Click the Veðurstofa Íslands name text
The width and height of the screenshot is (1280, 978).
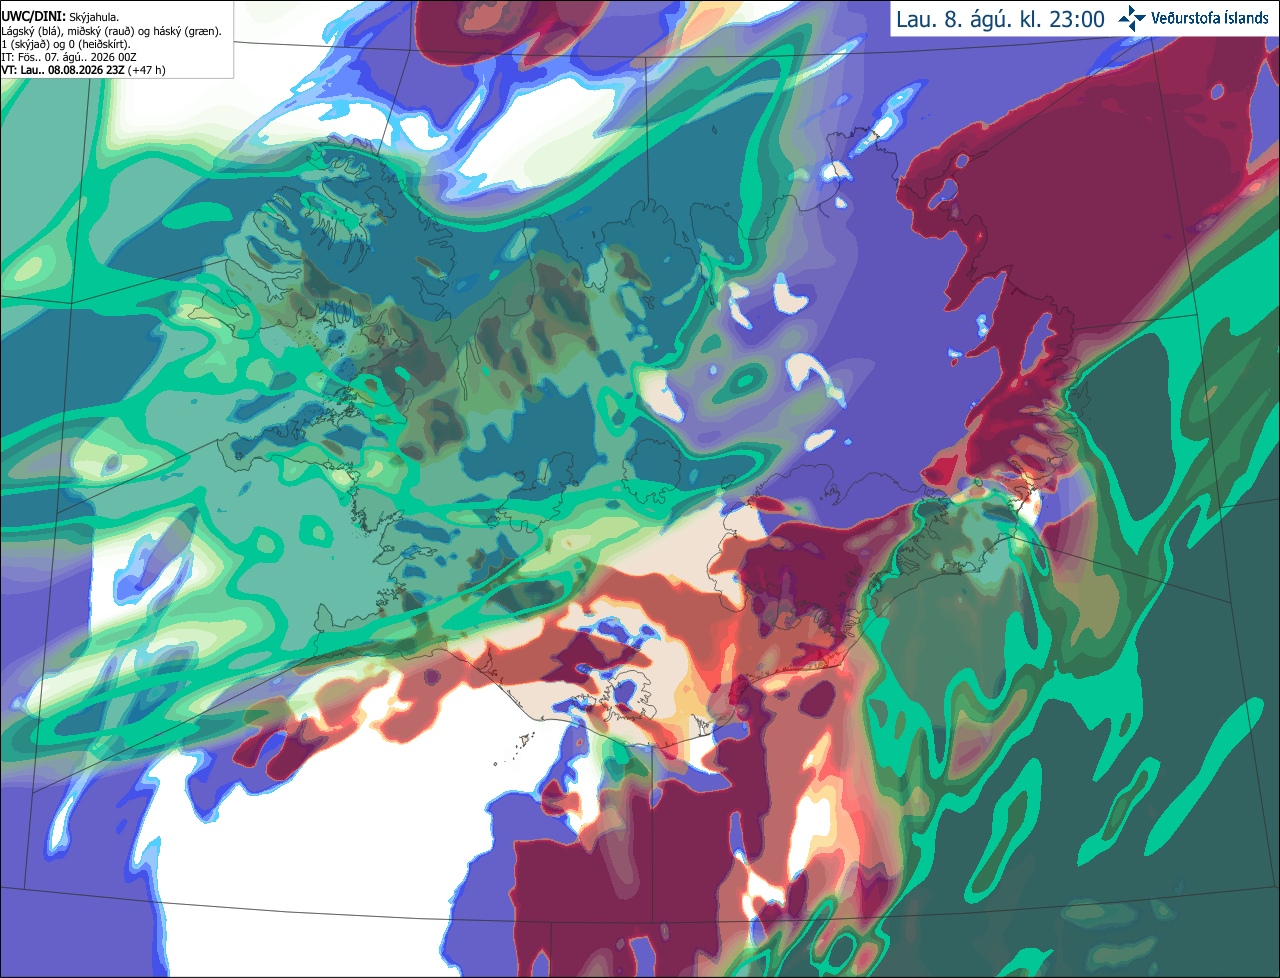1210,18
